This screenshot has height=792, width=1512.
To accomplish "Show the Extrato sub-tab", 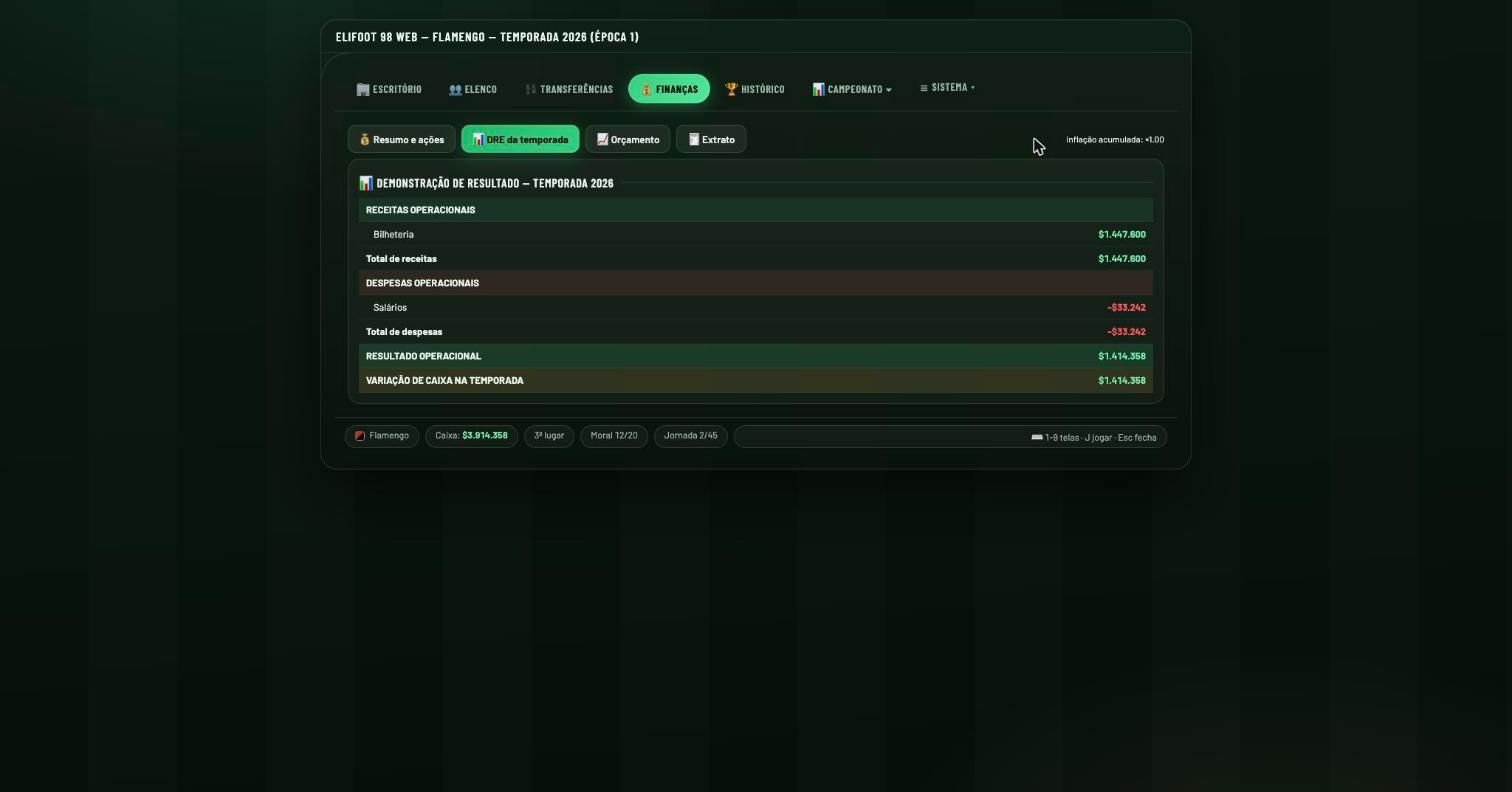I will coord(711,139).
